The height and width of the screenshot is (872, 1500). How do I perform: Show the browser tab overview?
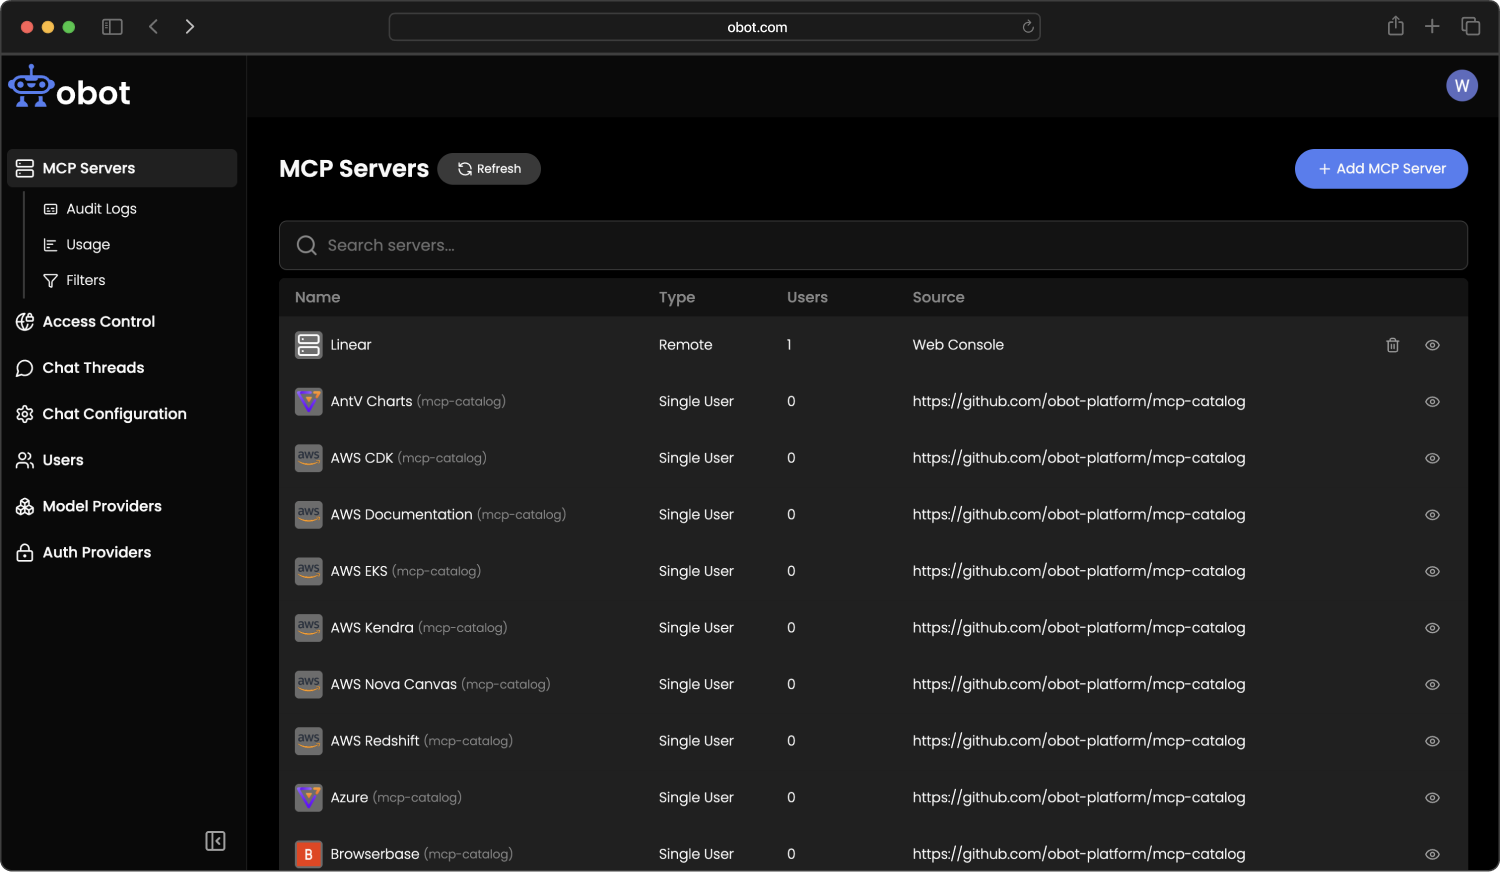(1470, 27)
